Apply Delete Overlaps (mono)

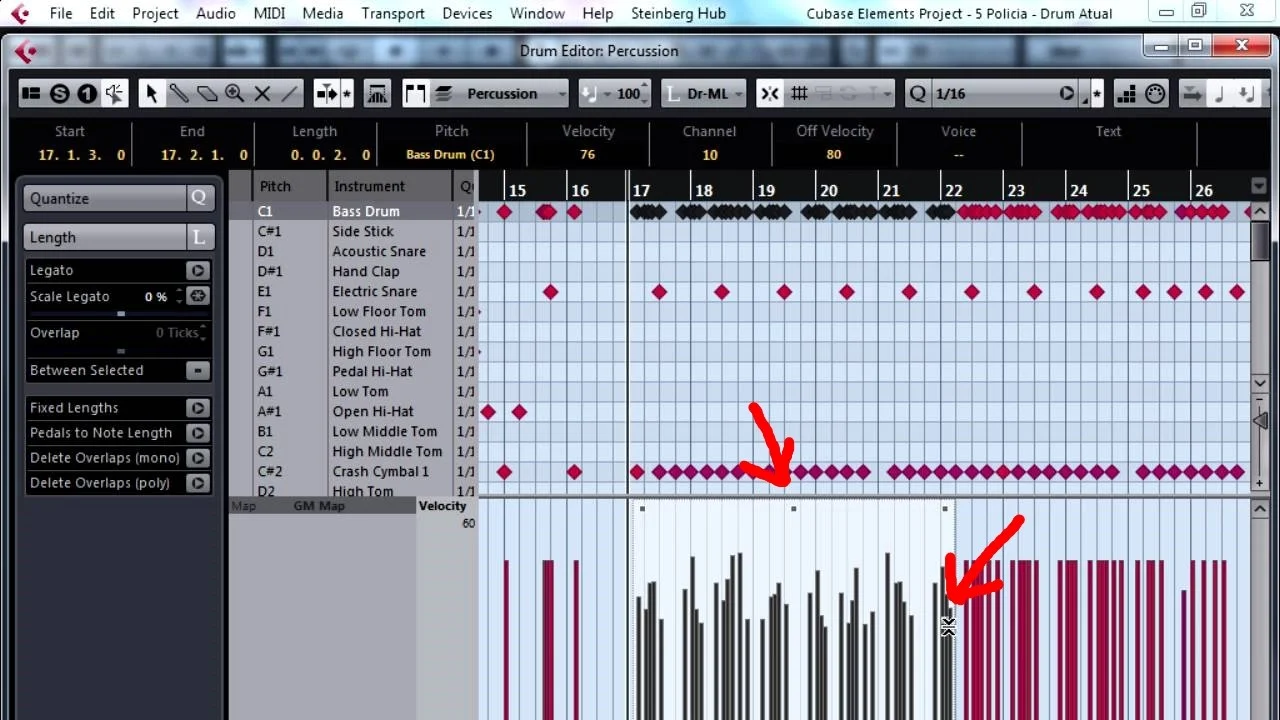click(198, 458)
